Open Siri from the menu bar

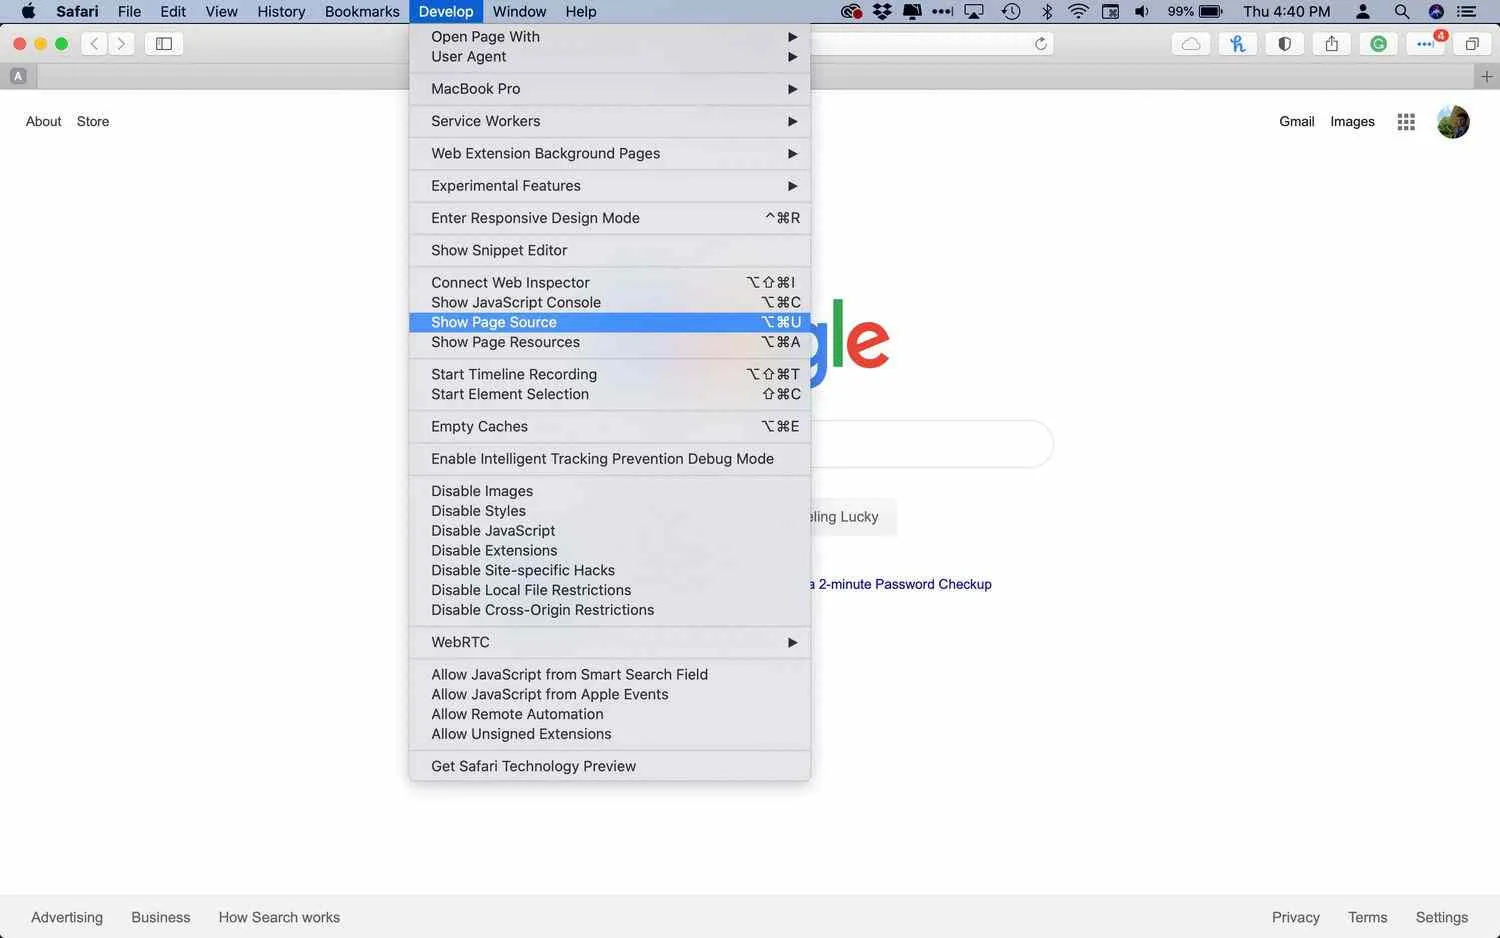[1436, 12]
